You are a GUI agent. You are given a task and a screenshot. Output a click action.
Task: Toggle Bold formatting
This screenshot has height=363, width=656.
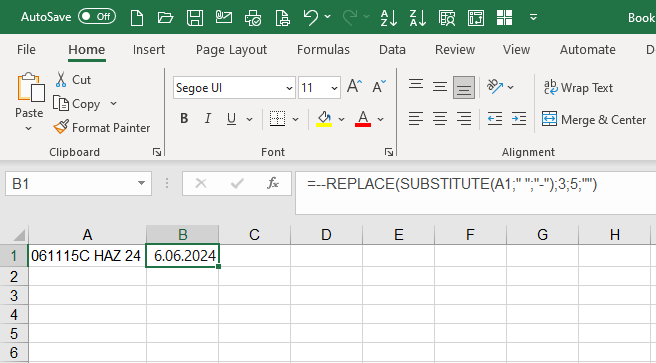point(184,119)
